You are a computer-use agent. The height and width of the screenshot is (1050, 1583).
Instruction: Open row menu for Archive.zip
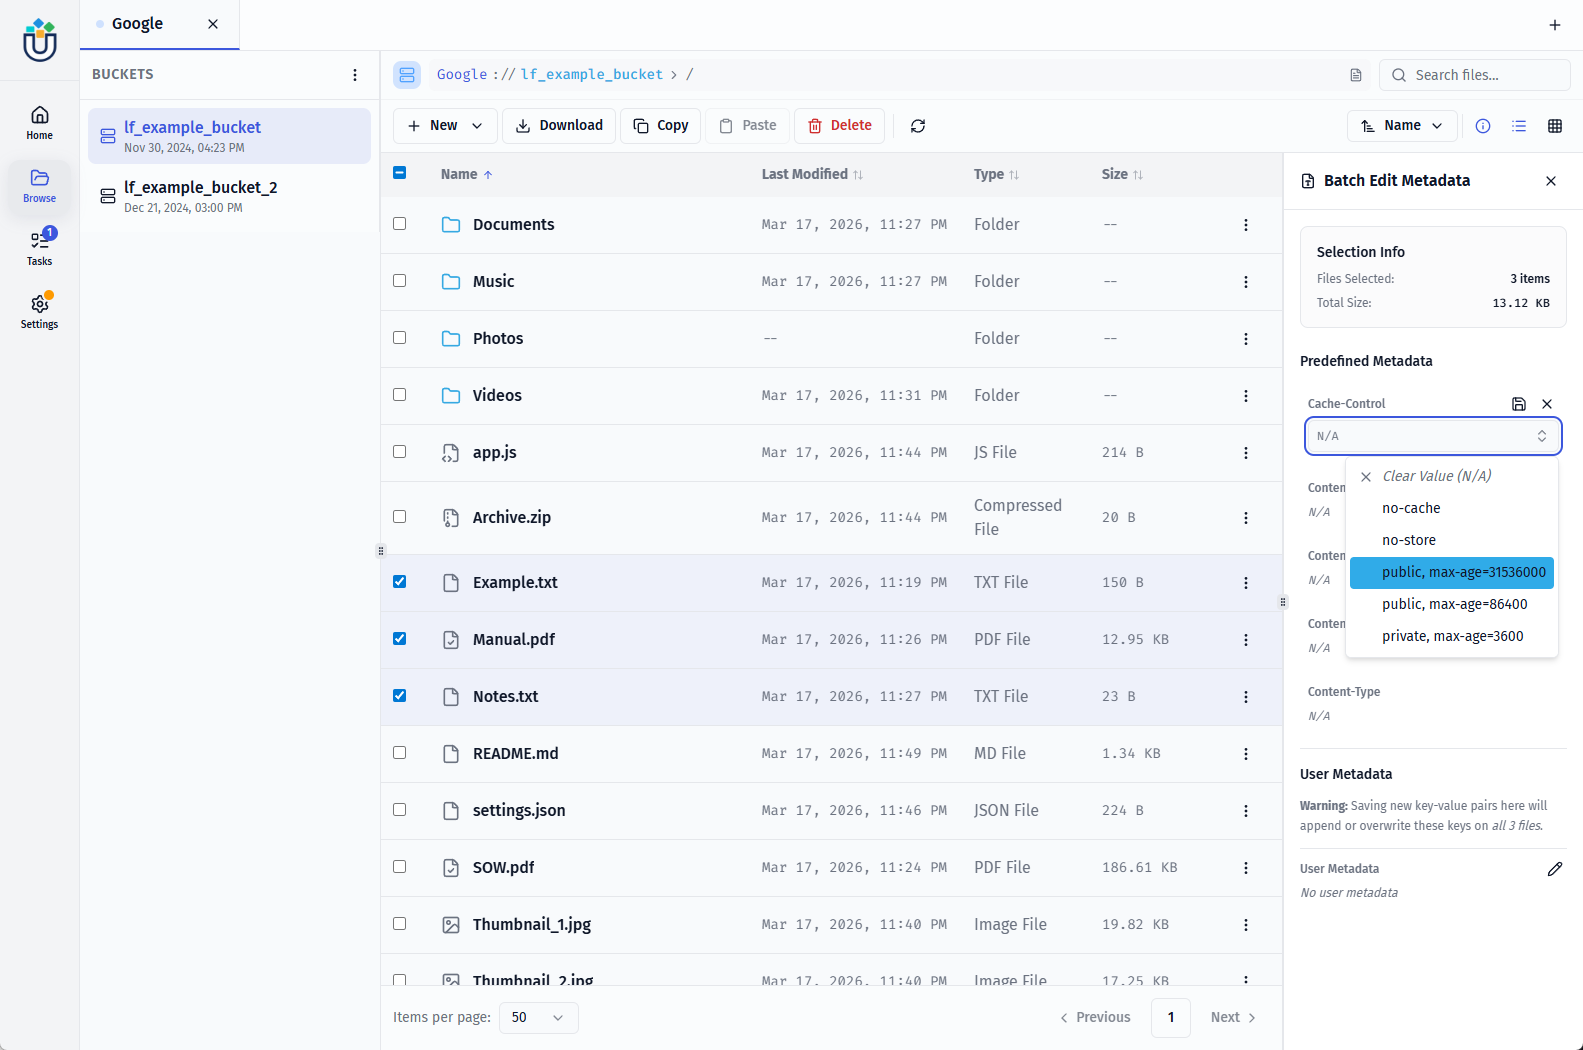[1246, 518]
